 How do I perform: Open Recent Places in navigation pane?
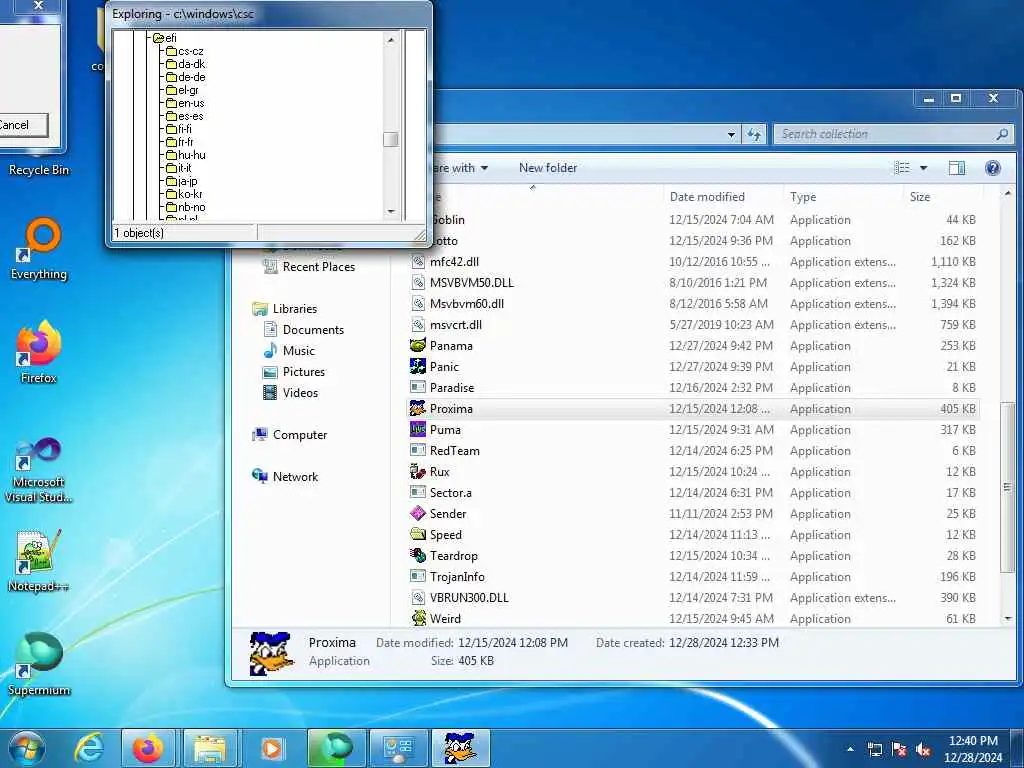310,266
